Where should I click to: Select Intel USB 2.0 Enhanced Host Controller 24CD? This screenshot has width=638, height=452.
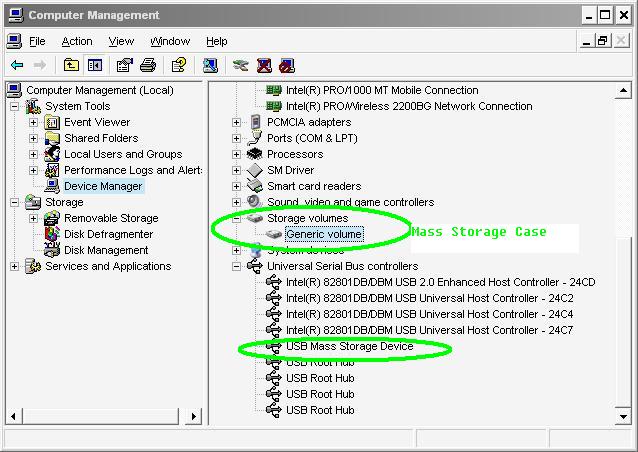[441, 282]
